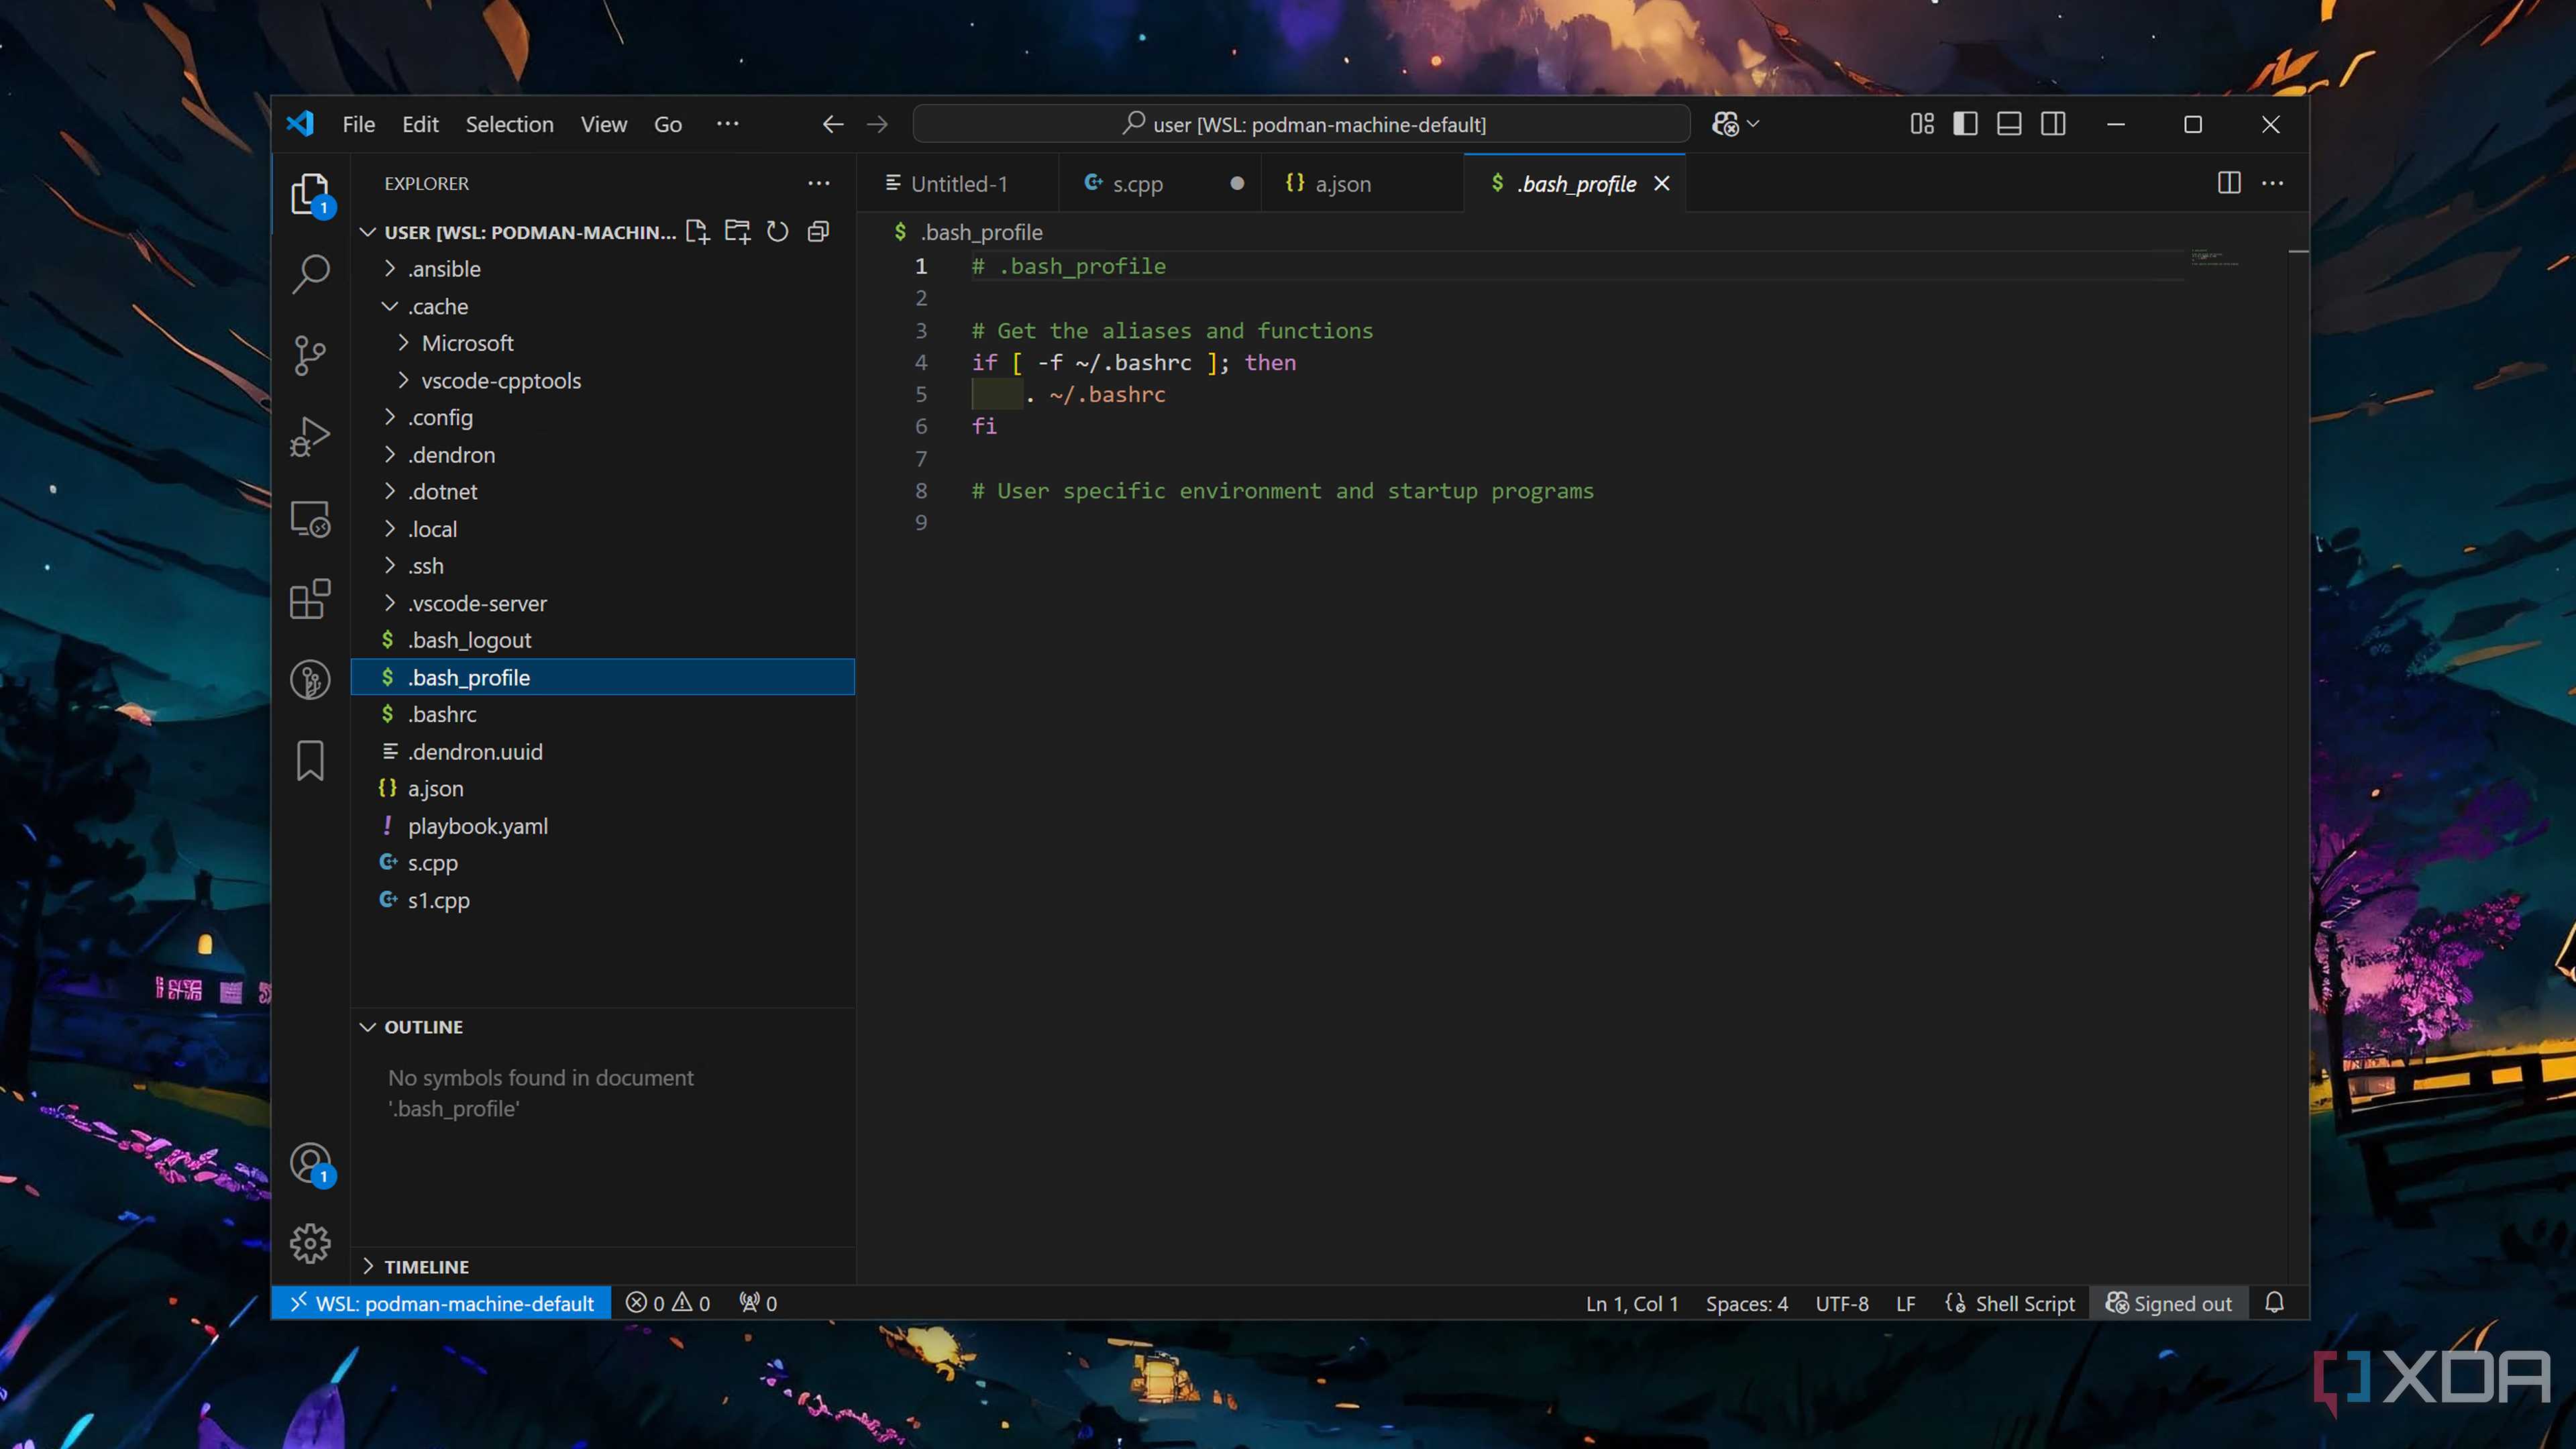Screen dimensions: 2576x1449
Task: Open the Edit menu
Action: 420,124
